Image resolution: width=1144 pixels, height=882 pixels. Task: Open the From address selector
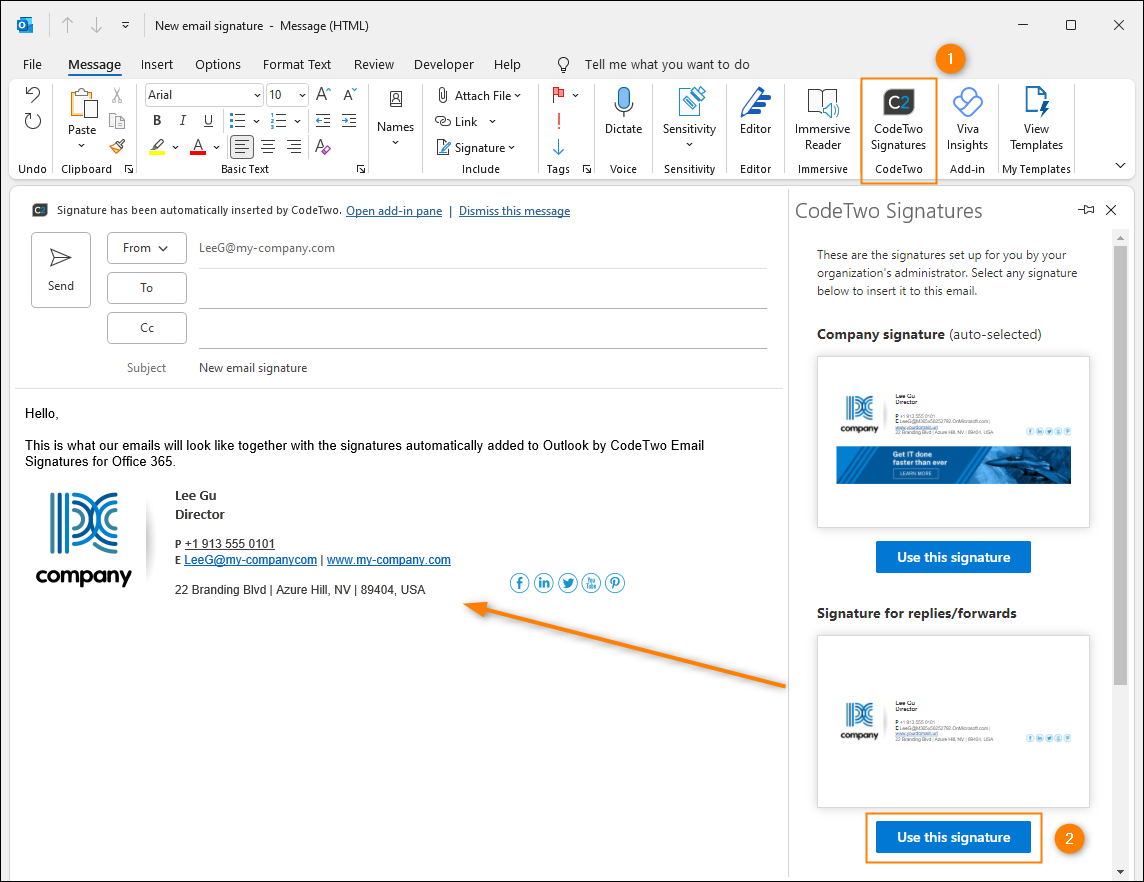pyautogui.click(x=146, y=247)
